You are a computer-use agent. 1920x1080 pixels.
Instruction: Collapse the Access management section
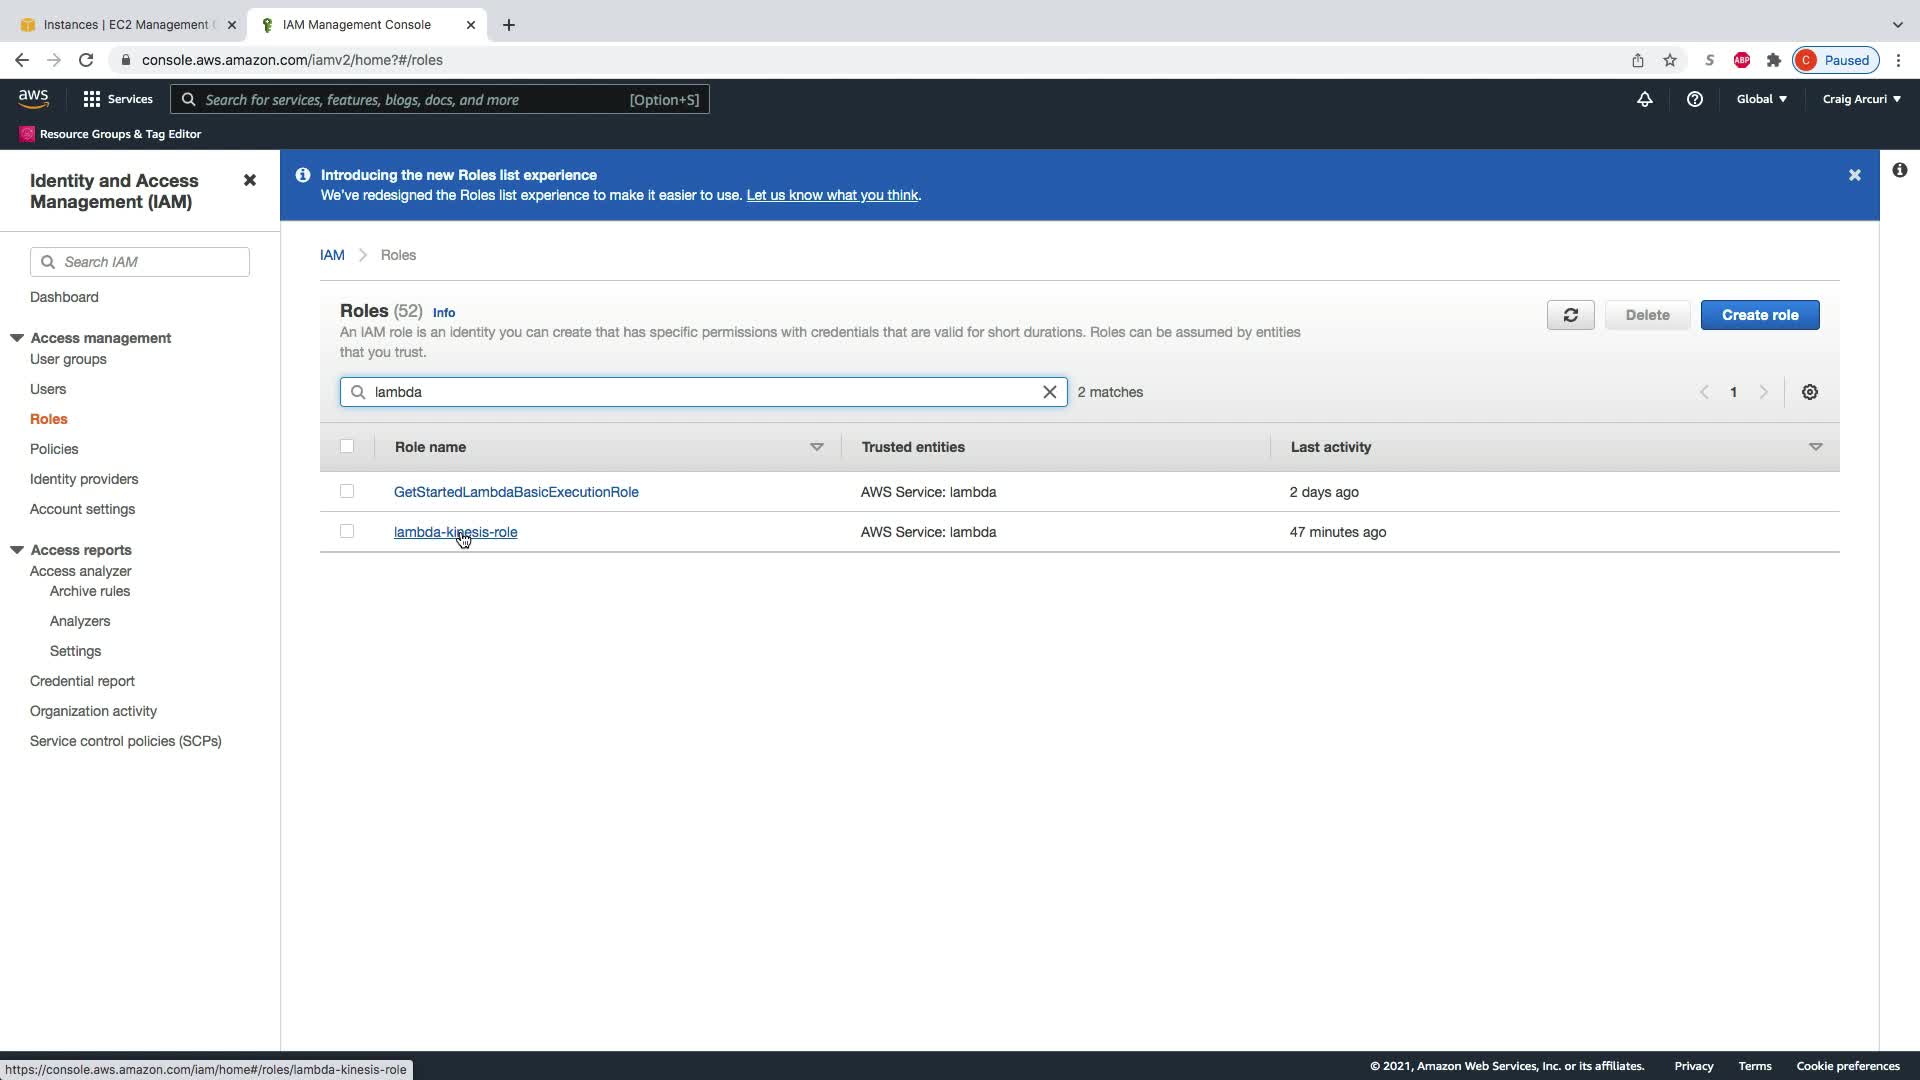pyautogui.click(x=17, y=338)
